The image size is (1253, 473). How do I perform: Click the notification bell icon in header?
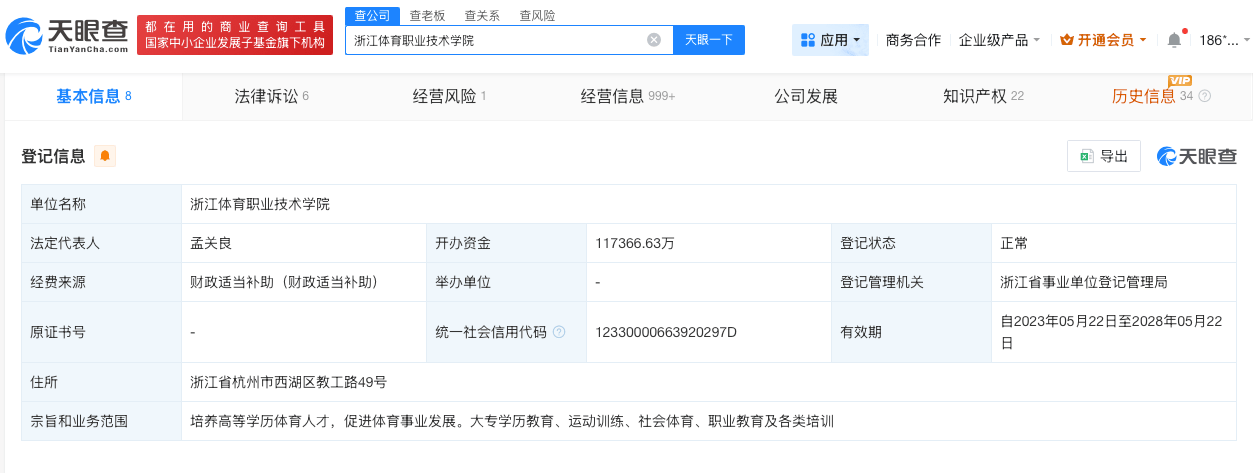point(1174,40)
